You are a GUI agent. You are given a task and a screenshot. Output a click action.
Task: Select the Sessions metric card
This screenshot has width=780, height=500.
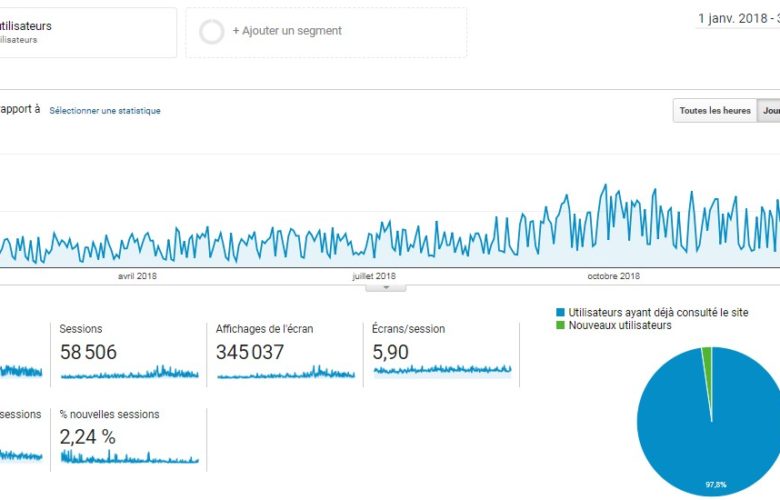pyautogui.click(x=129, y=354)
